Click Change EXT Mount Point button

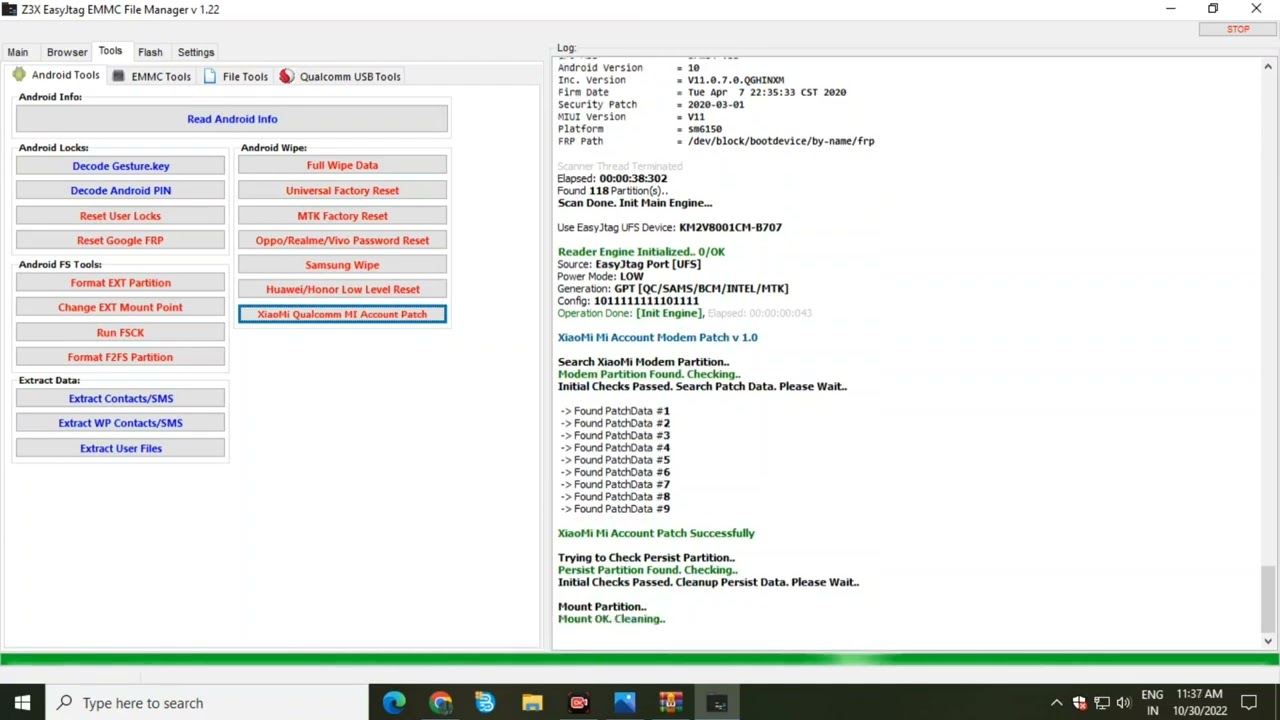120,307
